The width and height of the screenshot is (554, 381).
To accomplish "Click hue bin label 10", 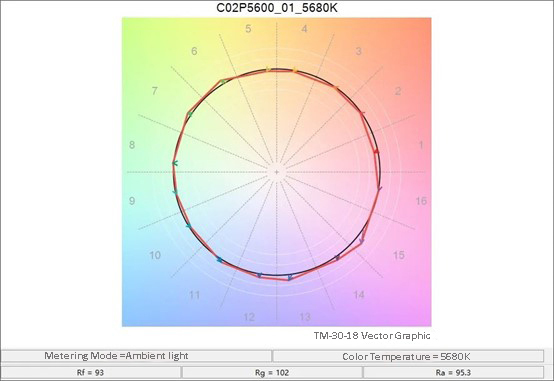I will [x=155, y=255].
